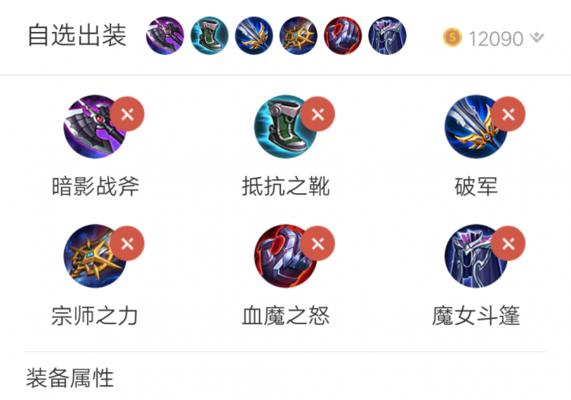Remove 宗师之力 with its red X button

tap(127, 243)
